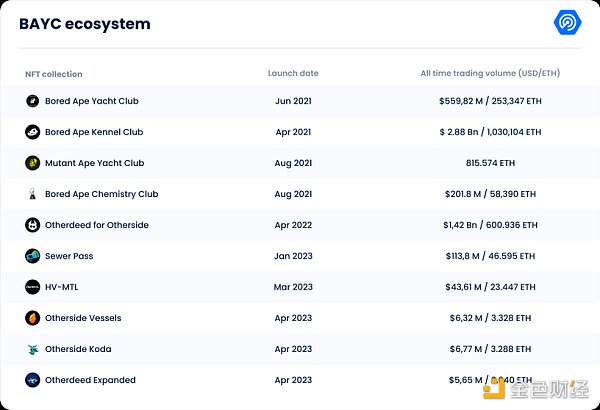Click the Bored Ape Chemistry Club icon
The width and height of the screenshot is (600, 410).
[33, 194]
